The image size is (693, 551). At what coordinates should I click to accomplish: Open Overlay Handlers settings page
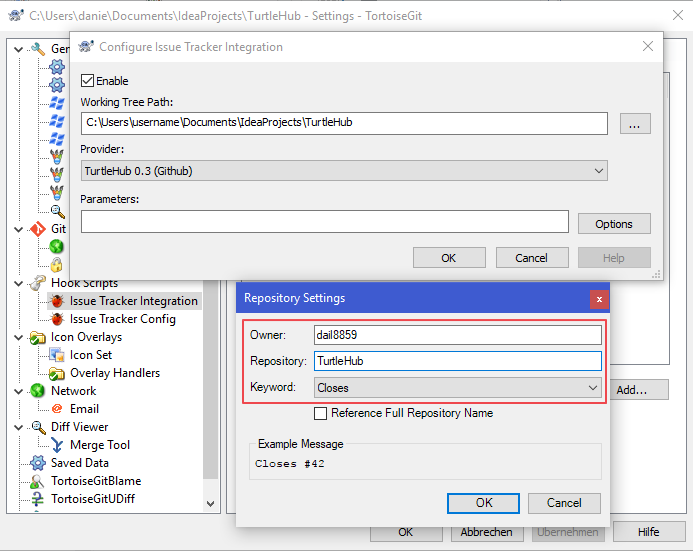tap(115, 373)
